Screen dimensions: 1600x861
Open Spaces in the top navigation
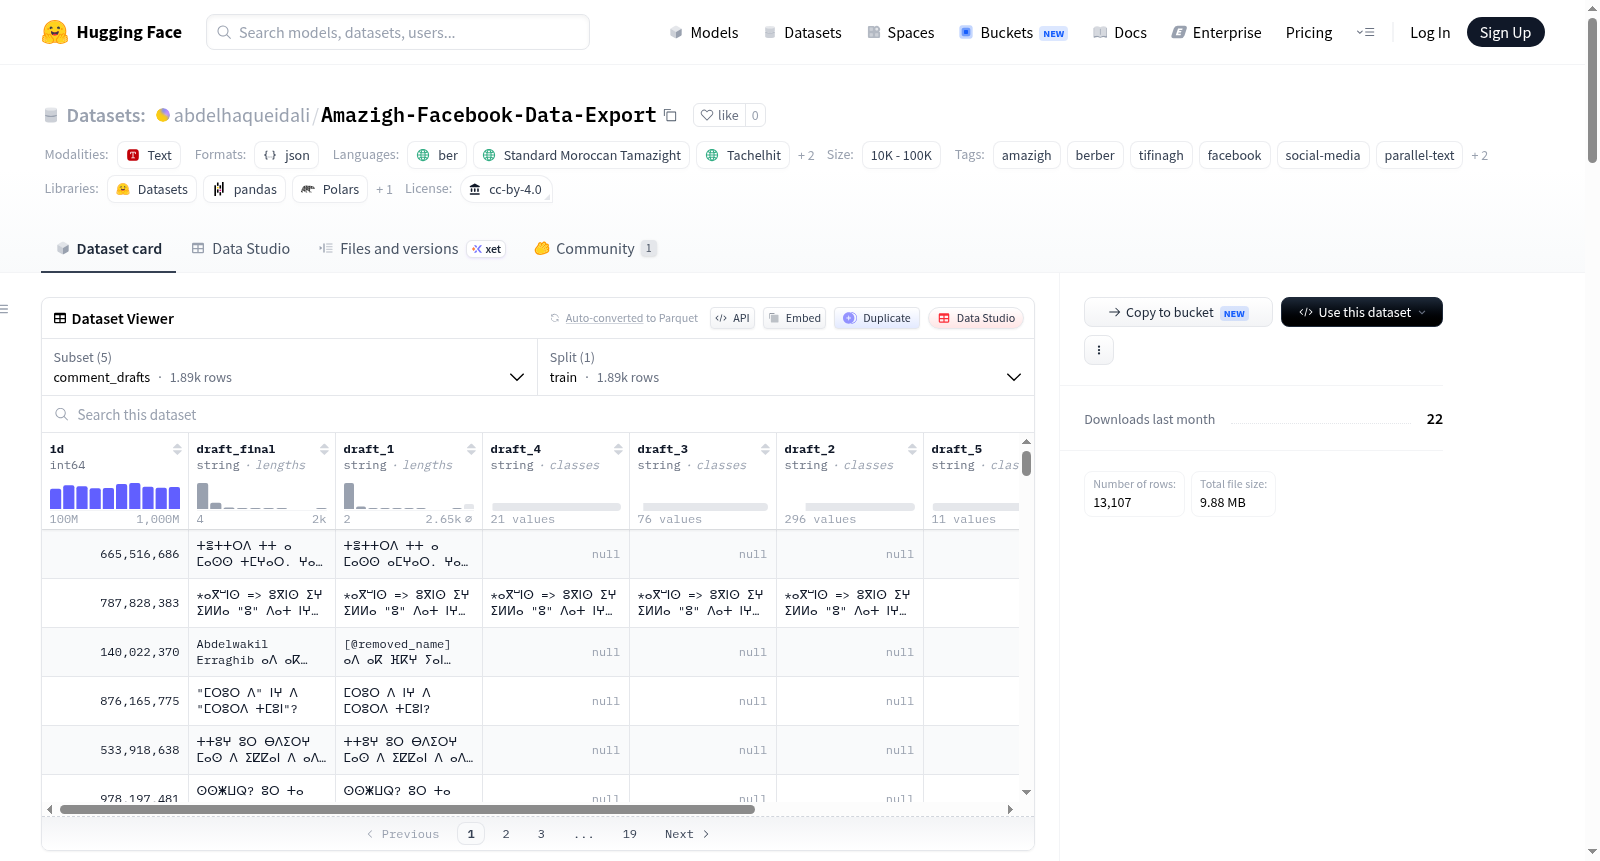pos(900,33)
